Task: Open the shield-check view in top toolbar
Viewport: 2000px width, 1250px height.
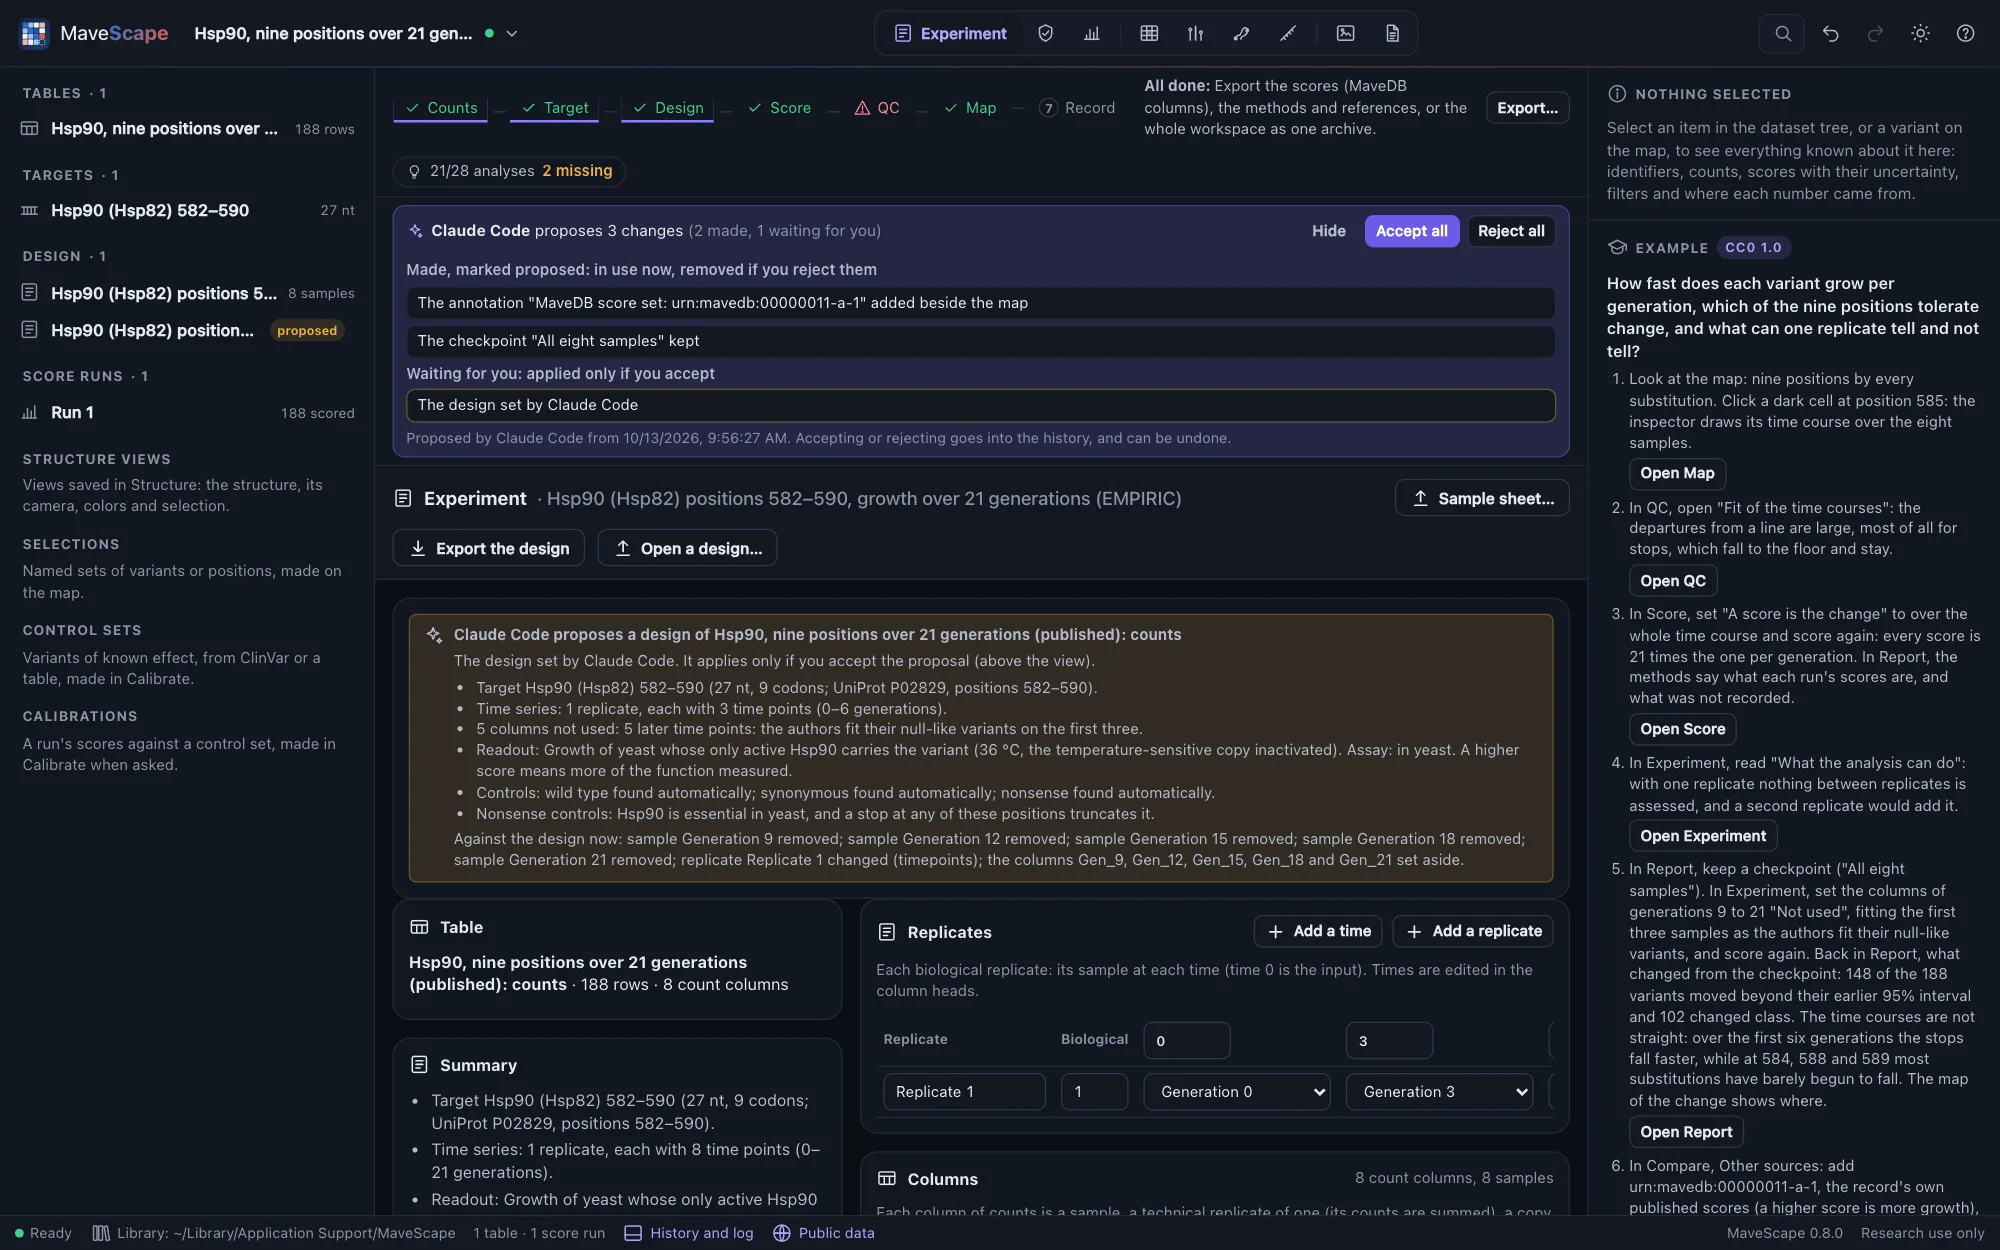Action: tap(1045, 33)
